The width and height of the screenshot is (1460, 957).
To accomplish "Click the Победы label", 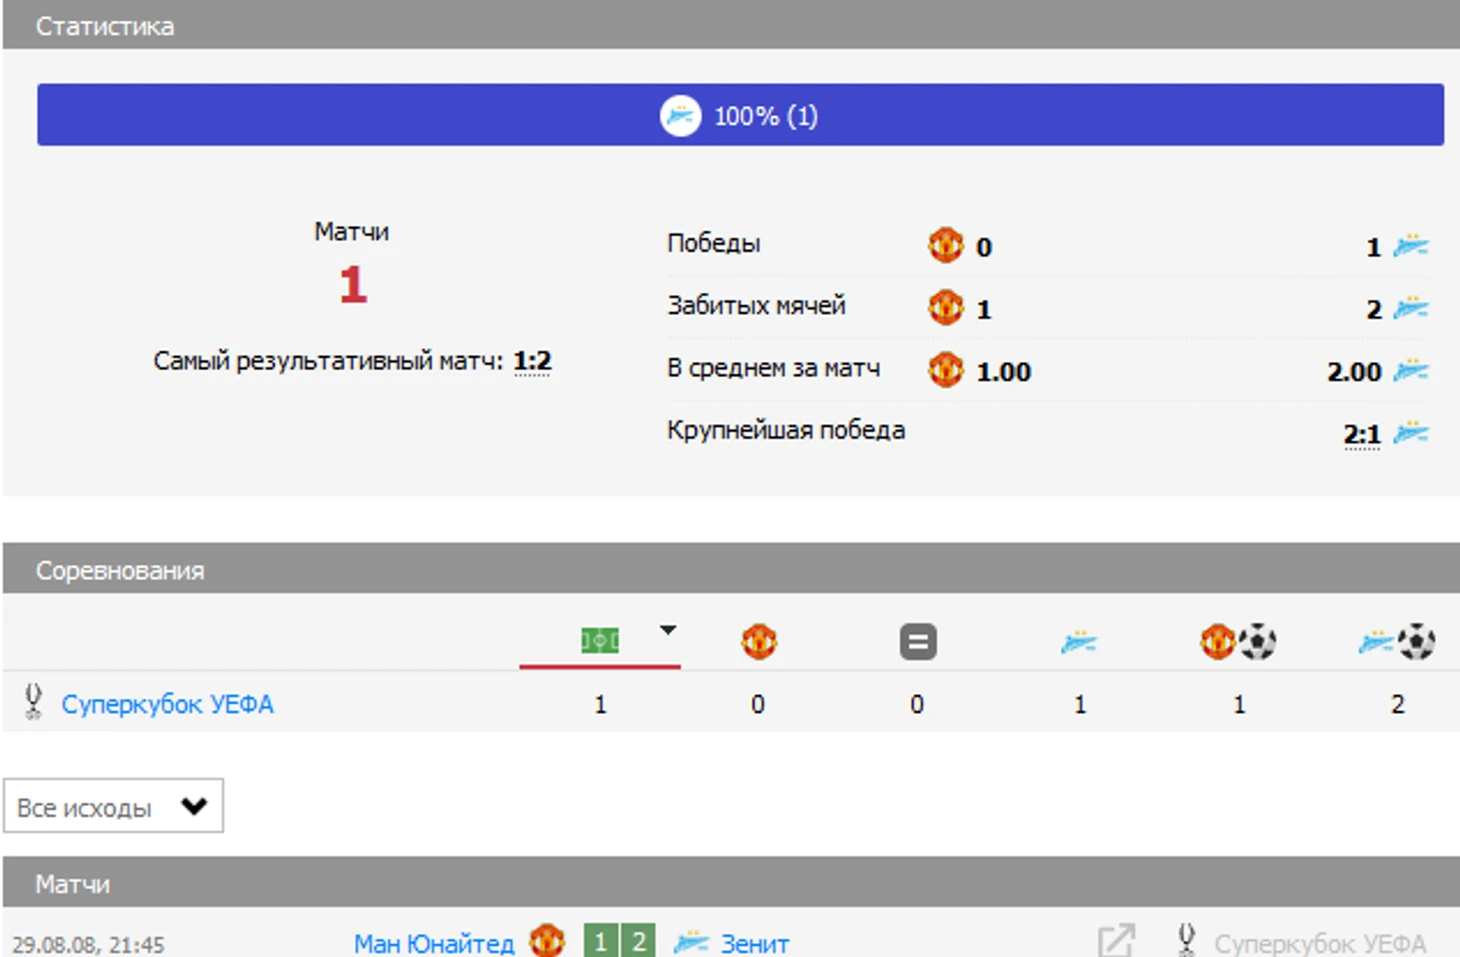I will [x=714, y=243].
